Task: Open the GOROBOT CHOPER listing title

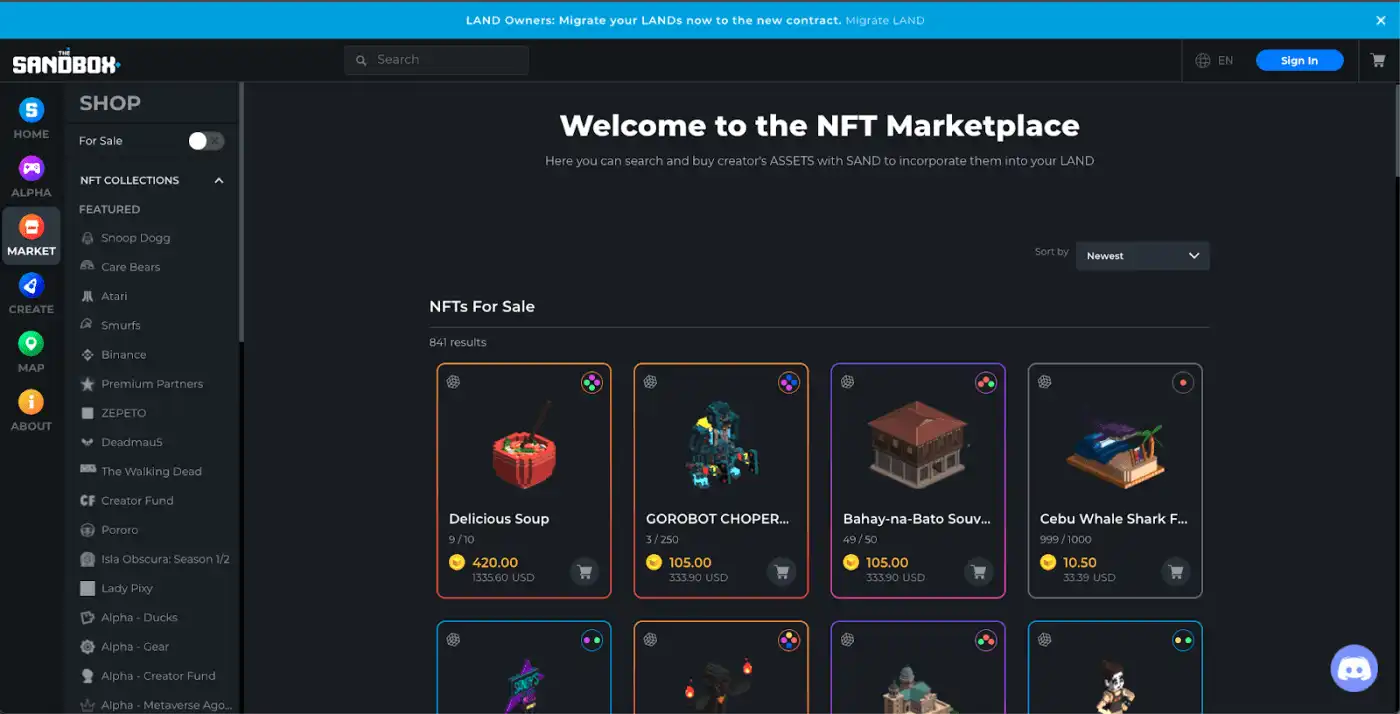Action: 717,519
